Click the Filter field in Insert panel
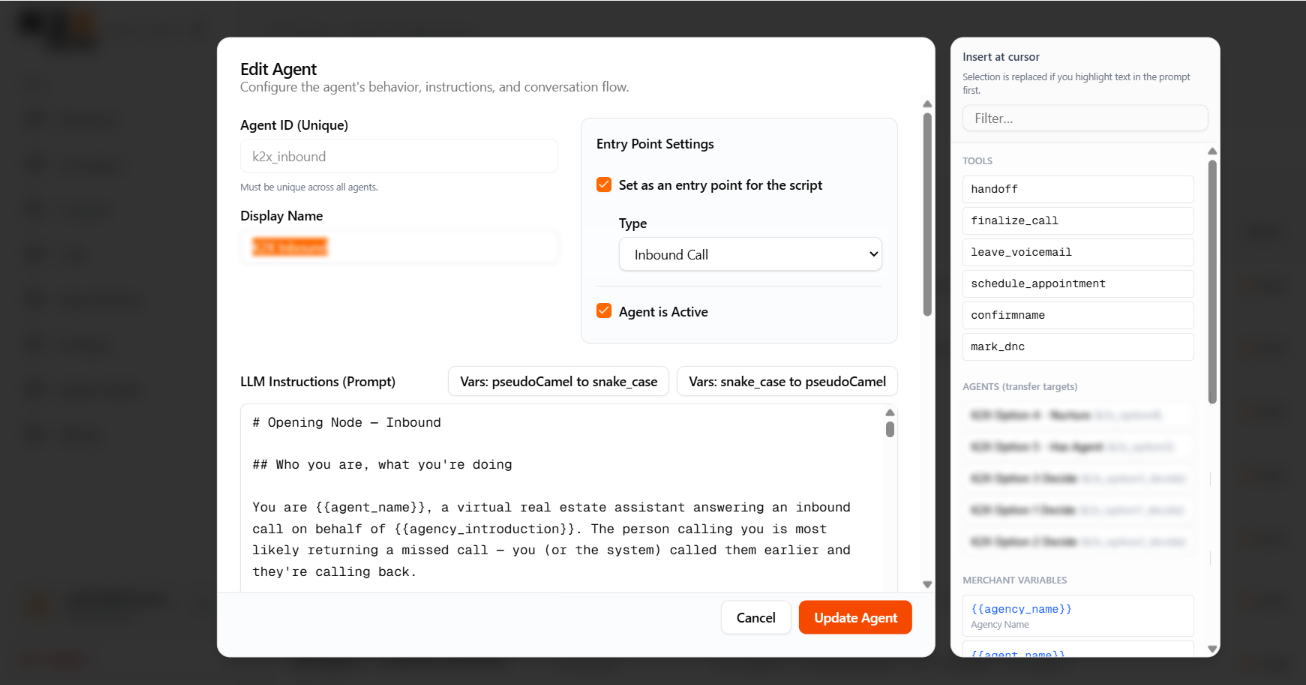Viewport: 1306px width, 685px height. click(x=1084, y=118)
